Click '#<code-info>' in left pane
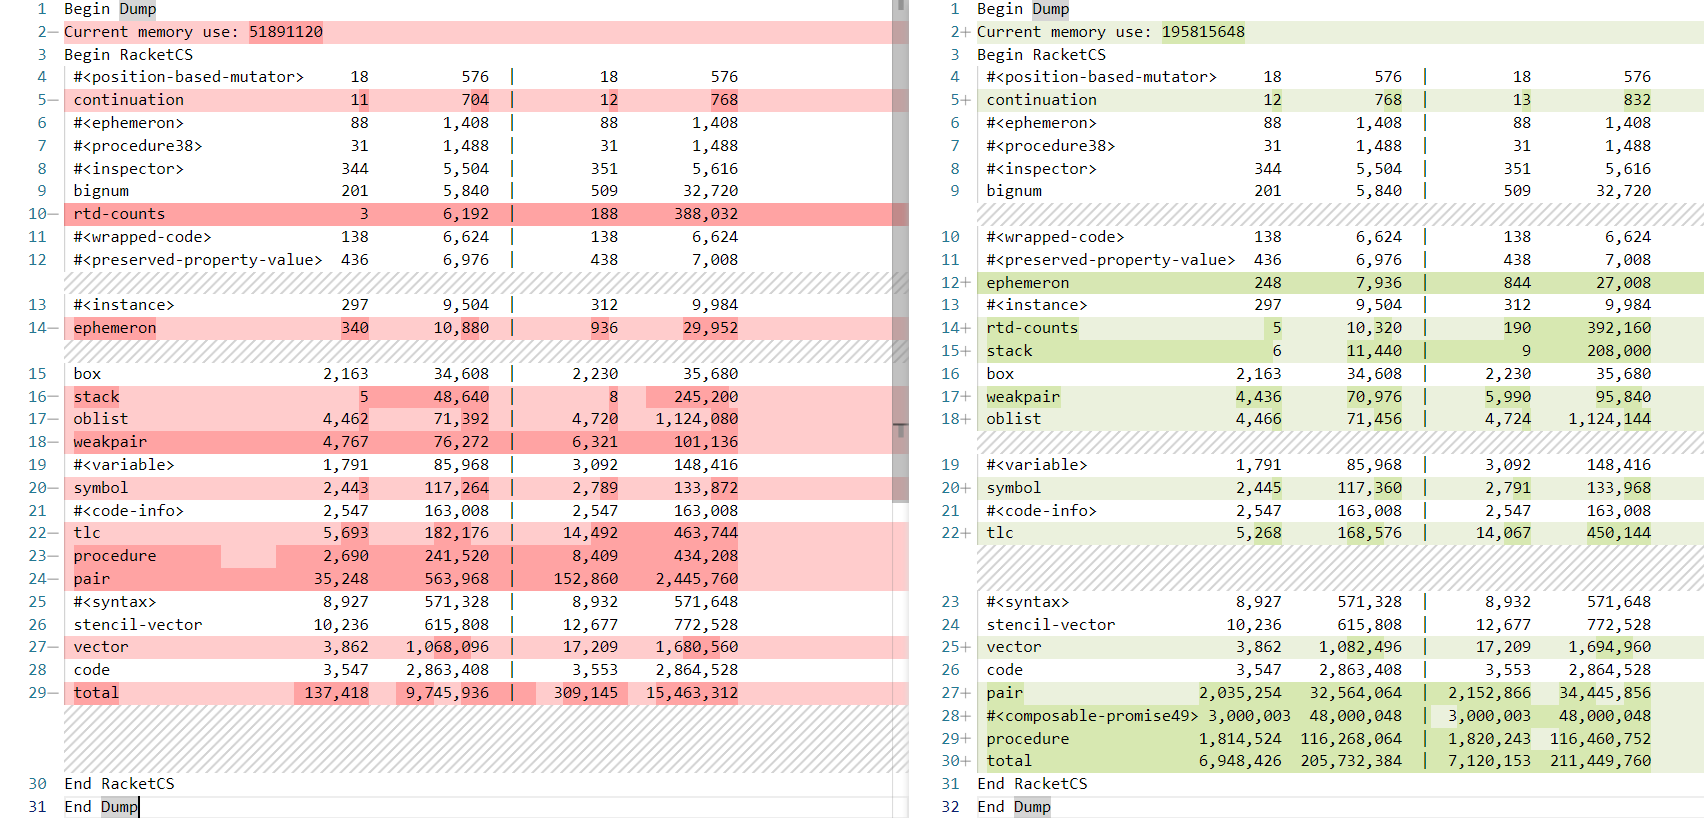The width and height of the screenshot is (1704, 818). (129, 511)
